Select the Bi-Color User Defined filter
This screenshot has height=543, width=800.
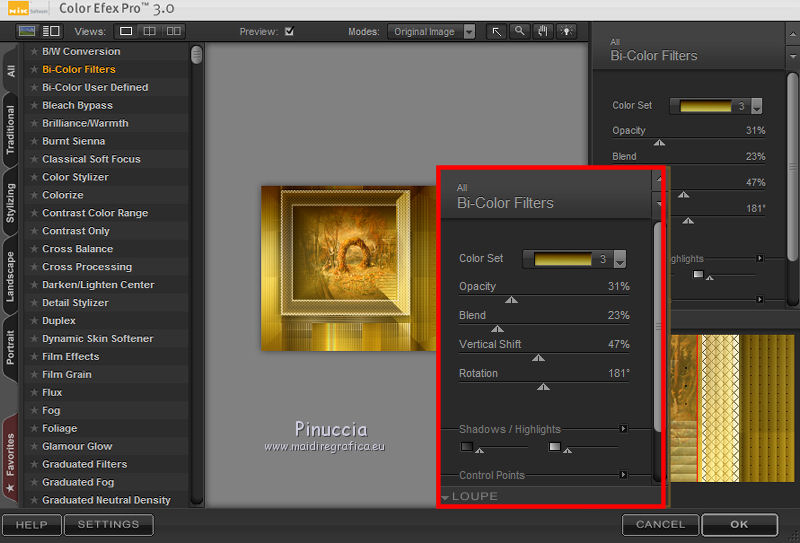point(95,87)
